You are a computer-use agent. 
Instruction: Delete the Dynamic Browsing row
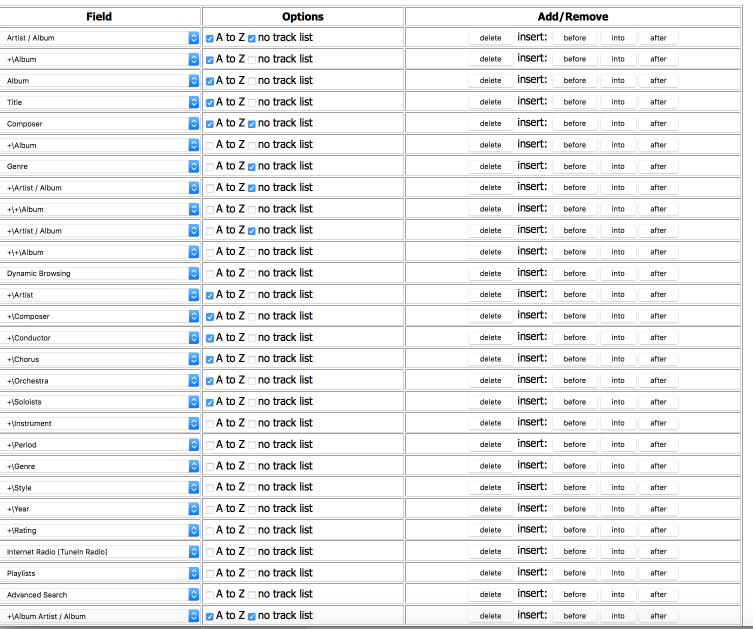(x=490, y=273)
